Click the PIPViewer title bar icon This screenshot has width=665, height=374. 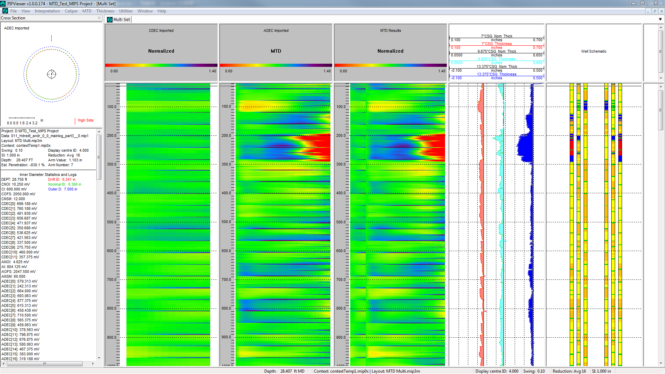[x=3, y=3]
